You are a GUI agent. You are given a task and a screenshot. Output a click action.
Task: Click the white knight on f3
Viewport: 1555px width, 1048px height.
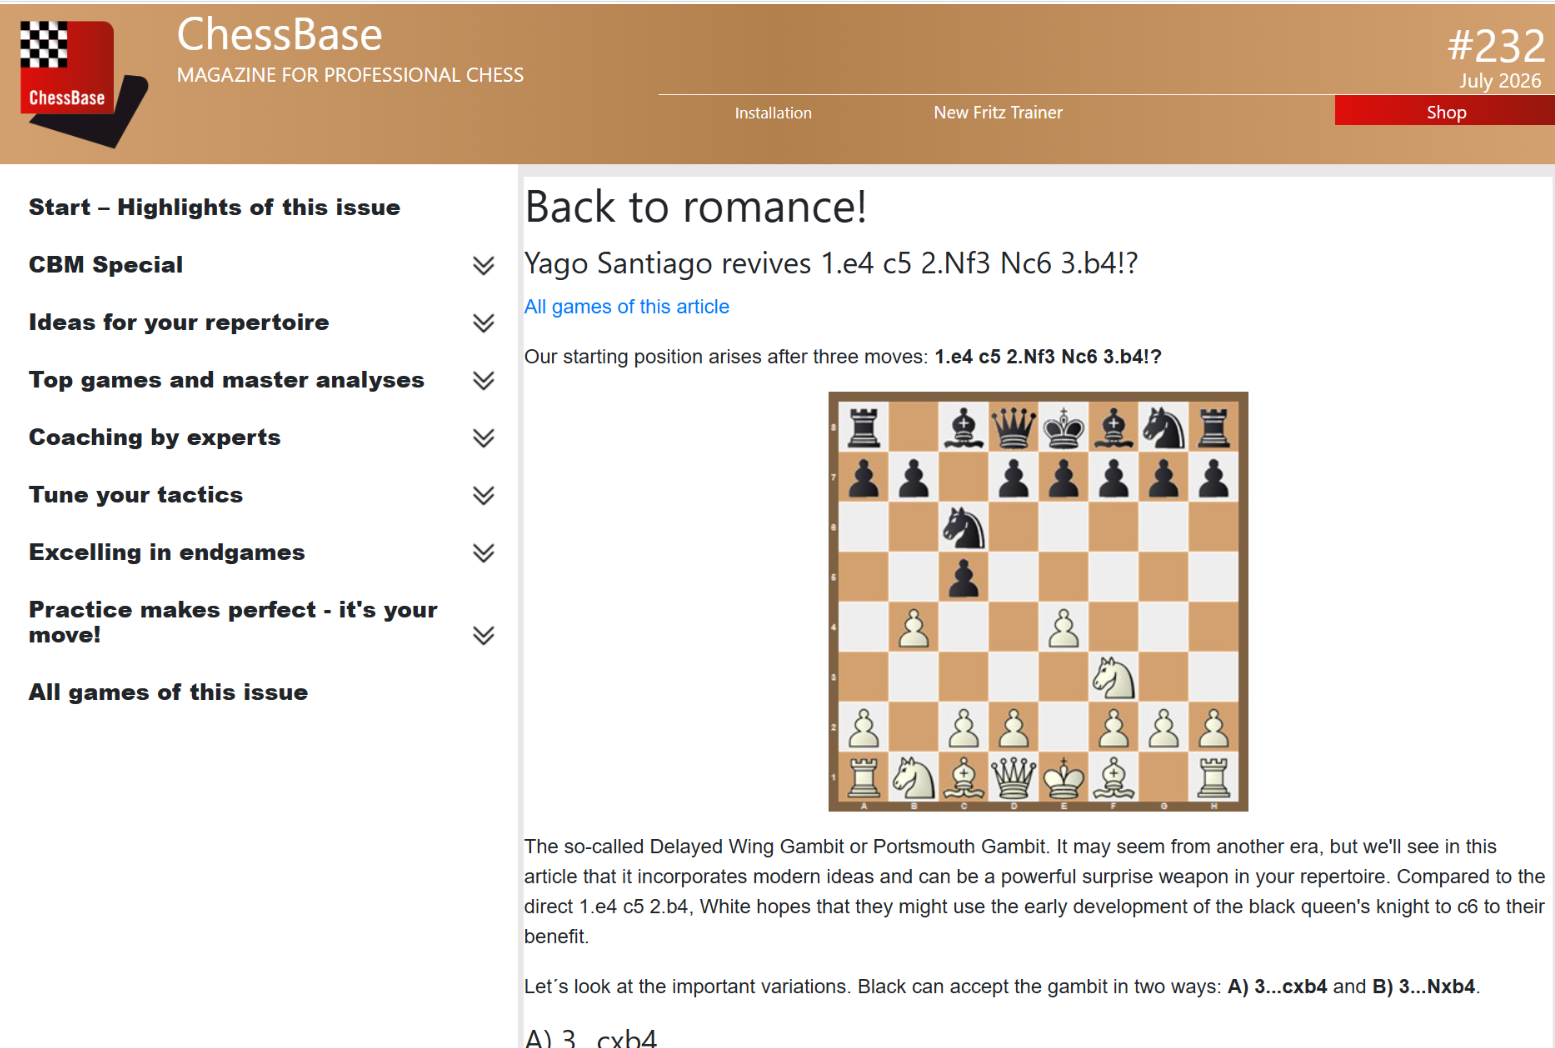coord(1114,677)
